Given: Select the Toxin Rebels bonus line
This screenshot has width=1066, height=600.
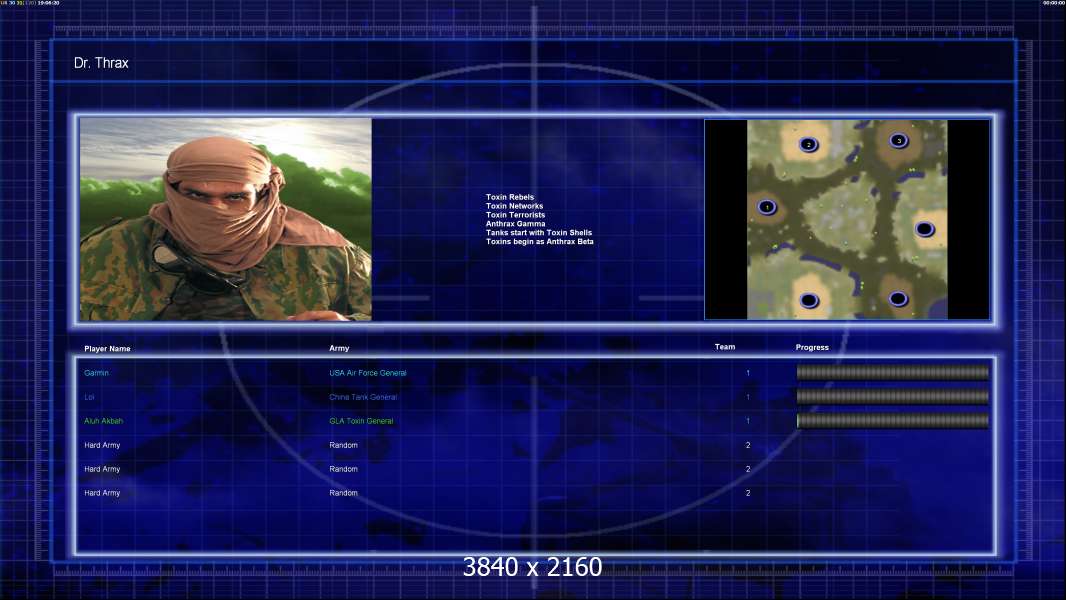Looking at the screenshot, I should pos(510,197).
